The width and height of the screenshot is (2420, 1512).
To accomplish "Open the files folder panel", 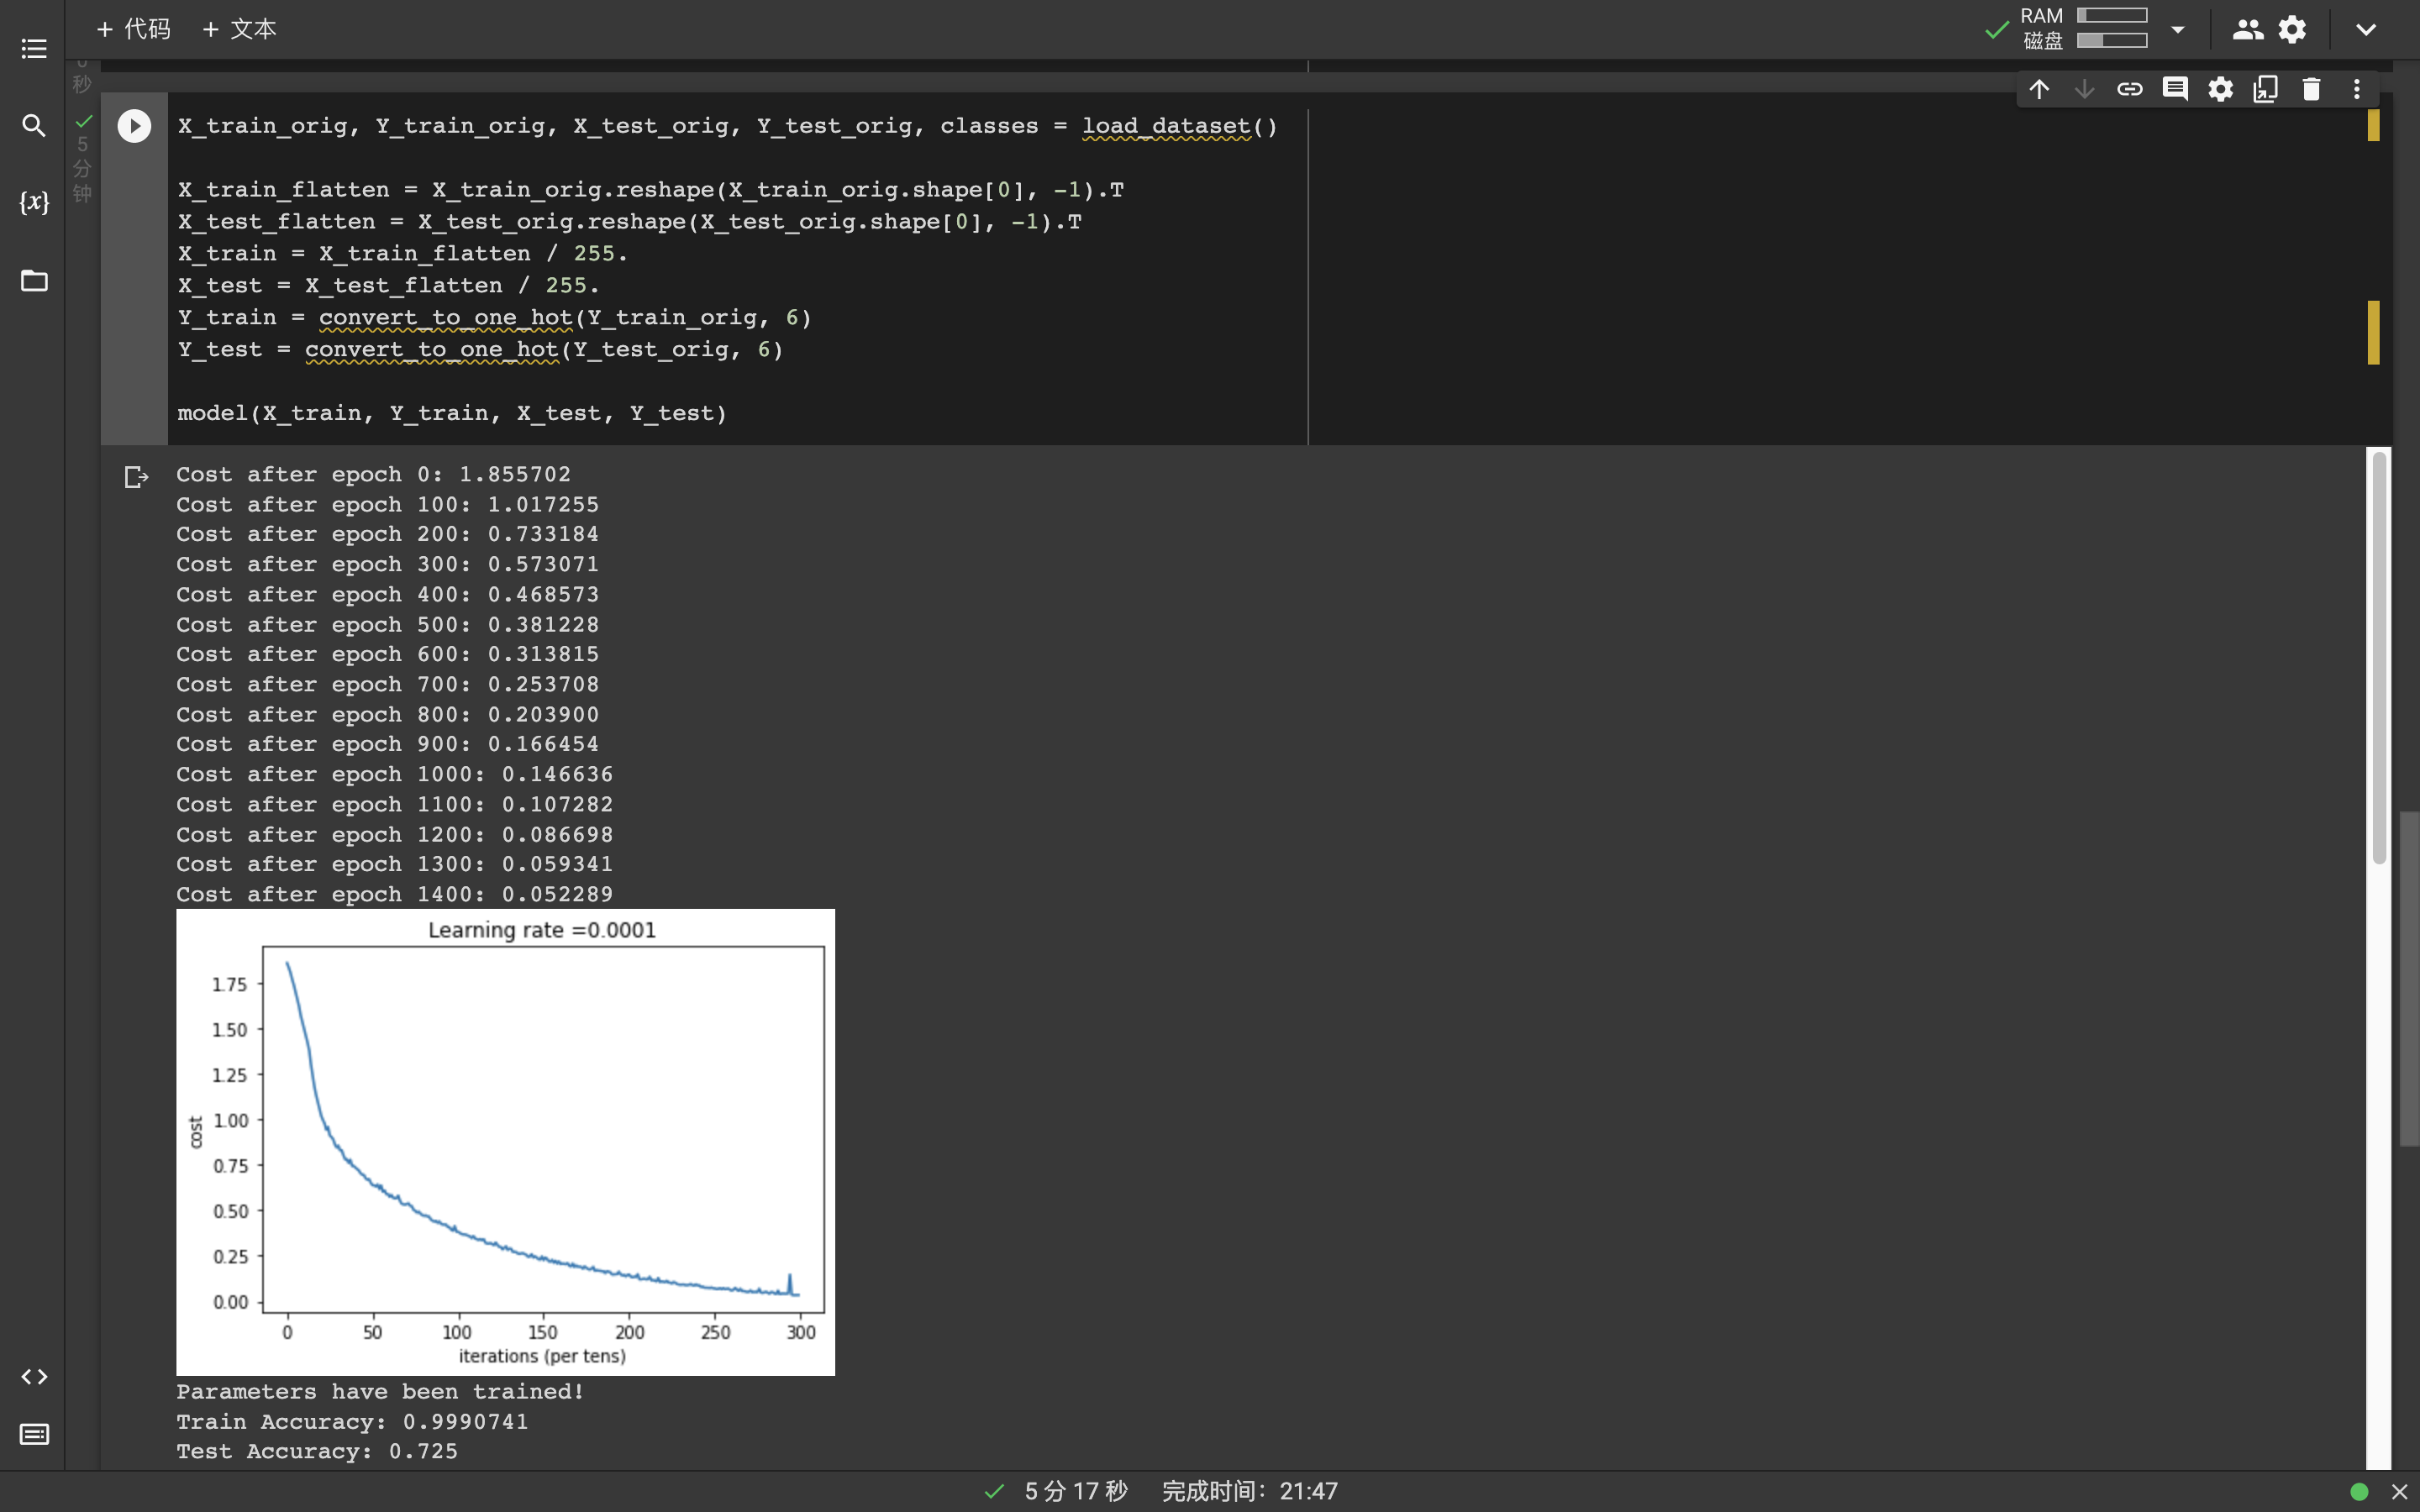I will (x=34, y=281).
